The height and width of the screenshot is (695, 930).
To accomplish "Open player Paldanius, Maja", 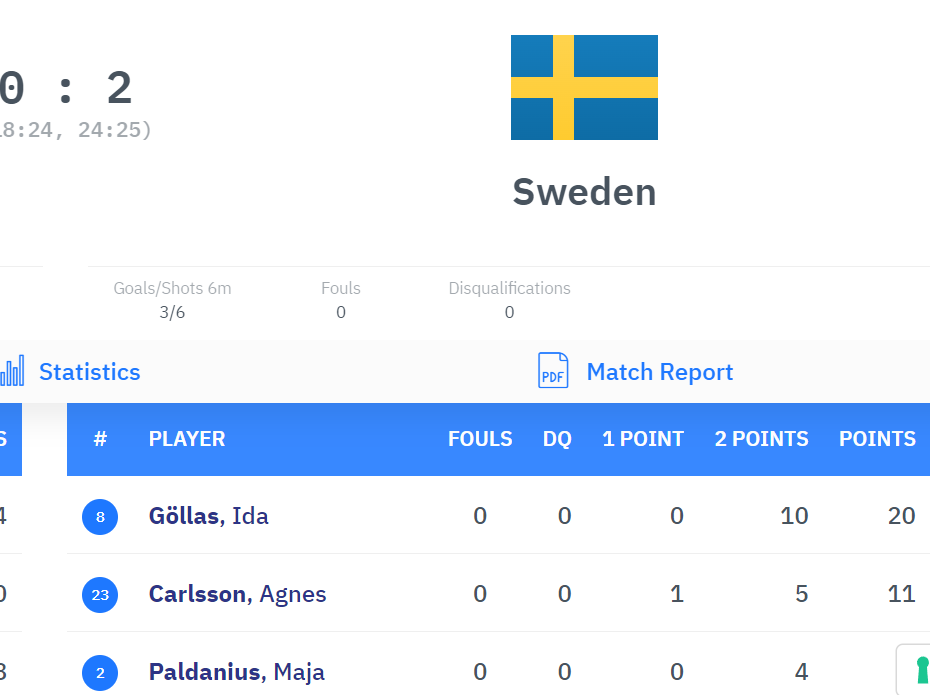I will (236, 672).
